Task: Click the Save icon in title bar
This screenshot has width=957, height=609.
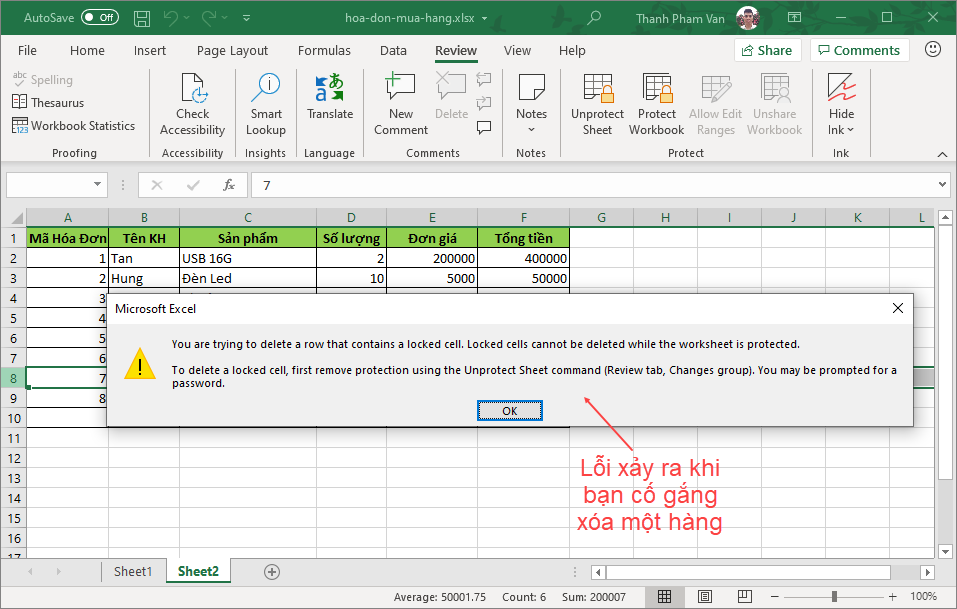Action: (x=142, y=18)
